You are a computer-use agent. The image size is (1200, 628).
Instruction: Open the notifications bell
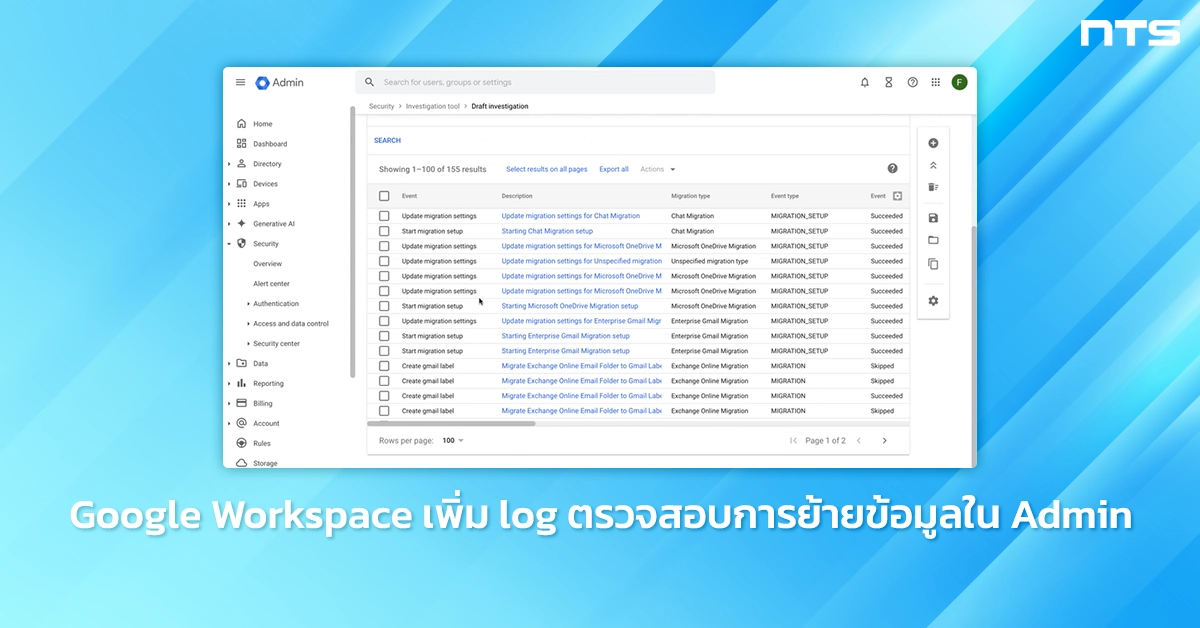(865, 82)
